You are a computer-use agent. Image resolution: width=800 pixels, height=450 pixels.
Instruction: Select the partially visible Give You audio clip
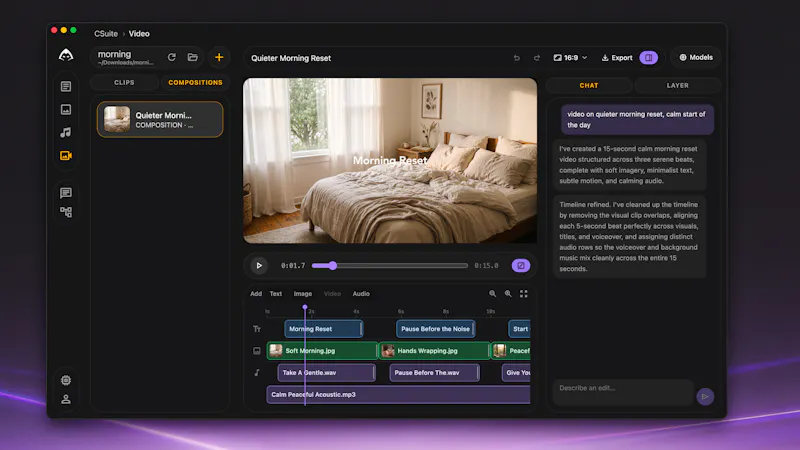coord(516,373)
